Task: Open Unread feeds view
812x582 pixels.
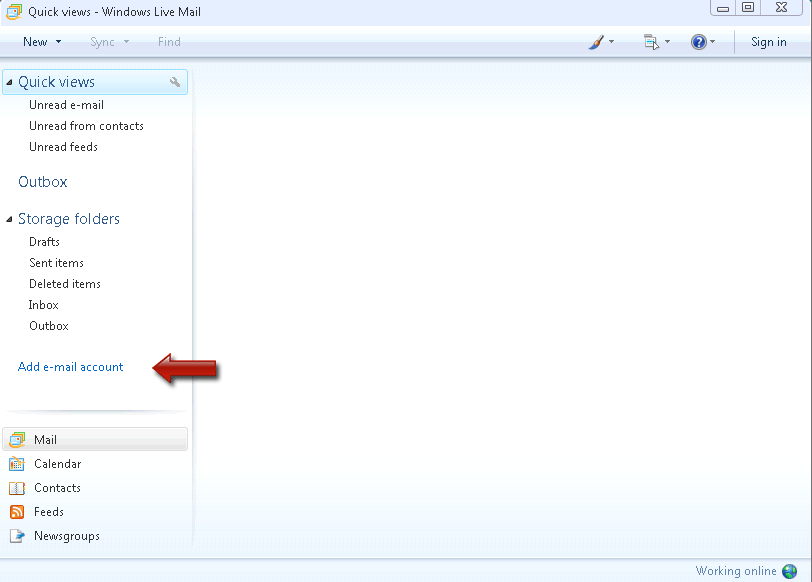Action: pos(63,147)
